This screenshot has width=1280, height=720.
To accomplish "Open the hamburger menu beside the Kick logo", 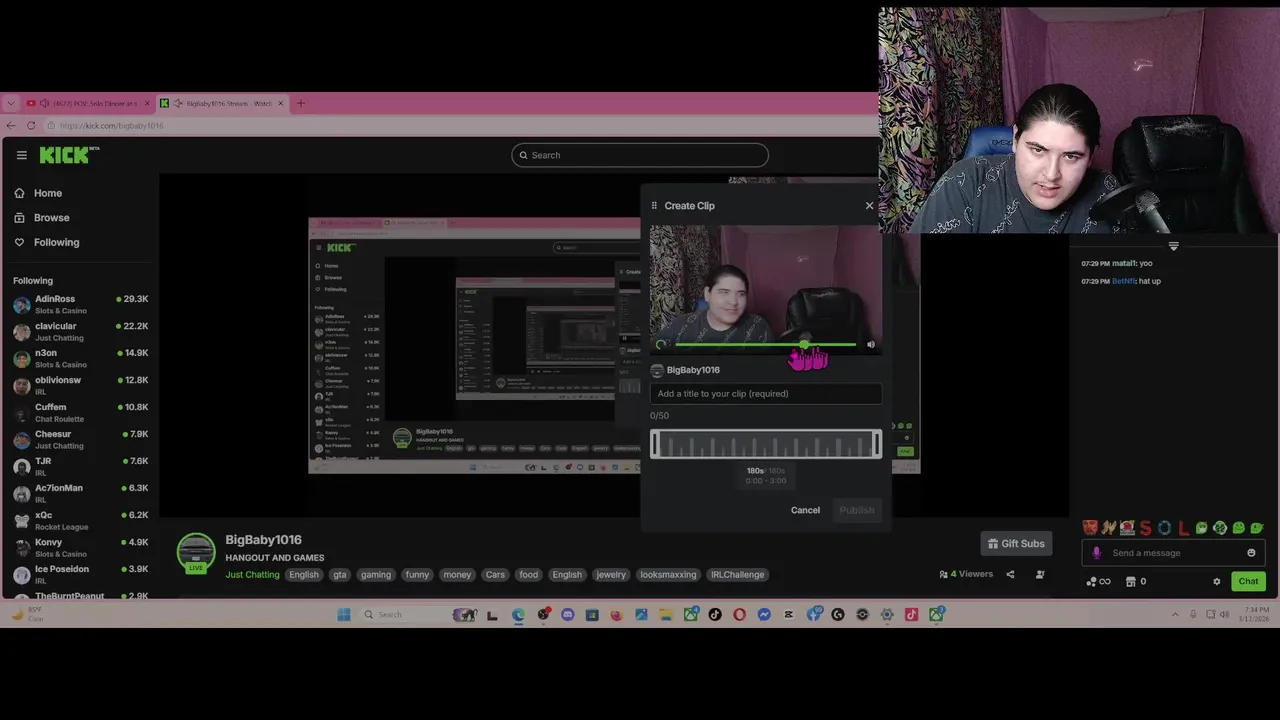I will click(x=21, y=155).
